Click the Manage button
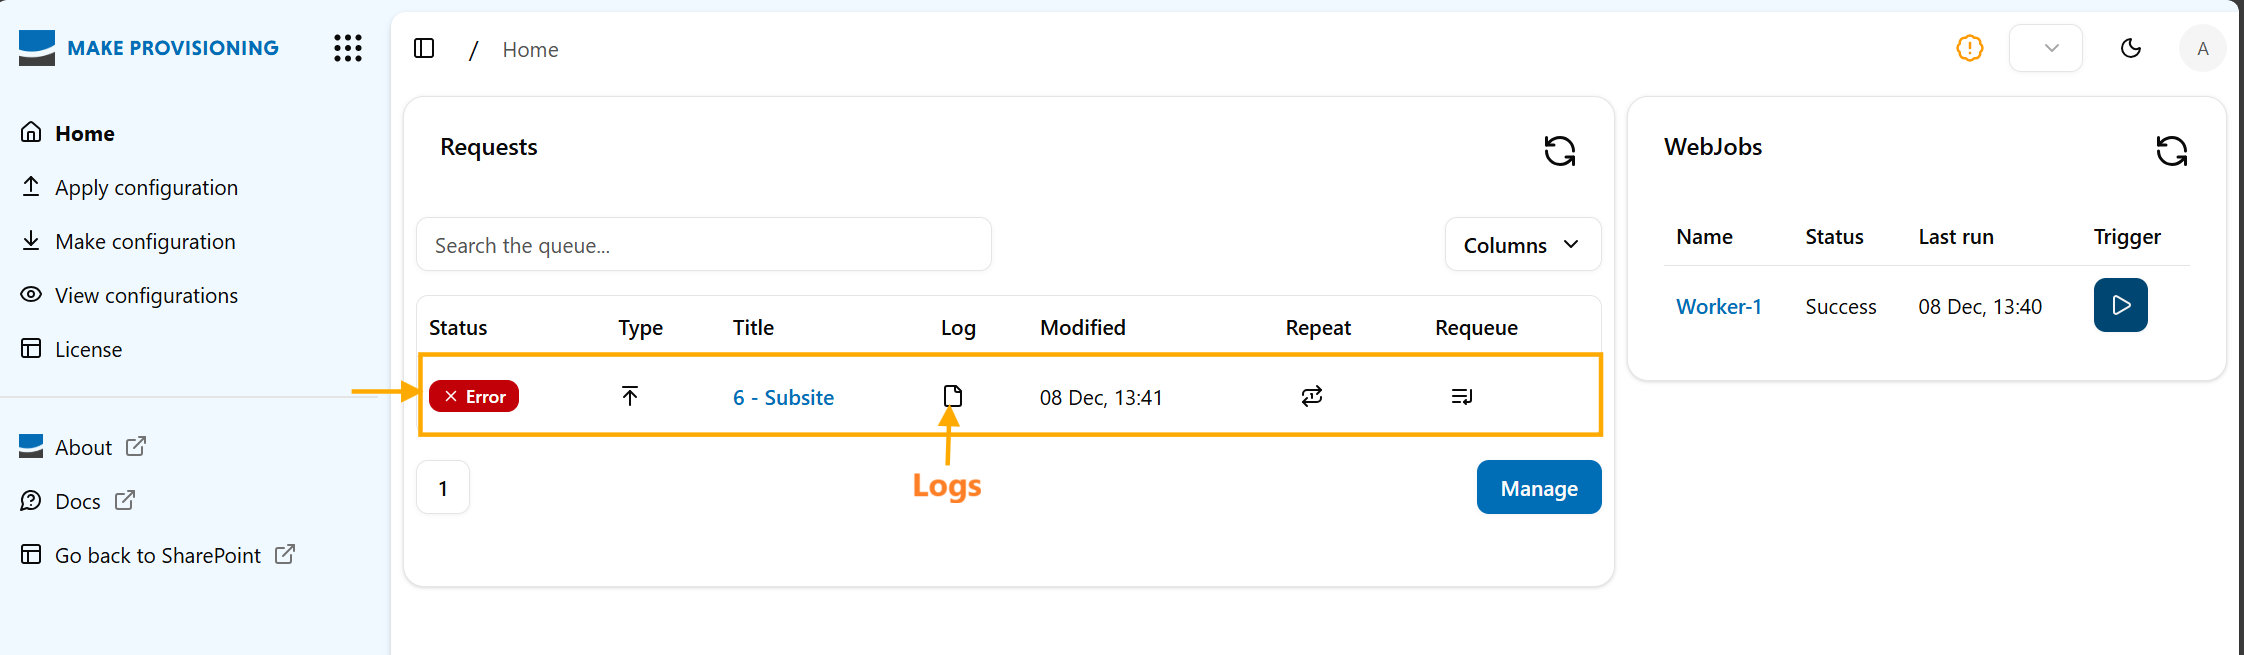This screenshot has width=2244, height=655. coord(1538,488)
